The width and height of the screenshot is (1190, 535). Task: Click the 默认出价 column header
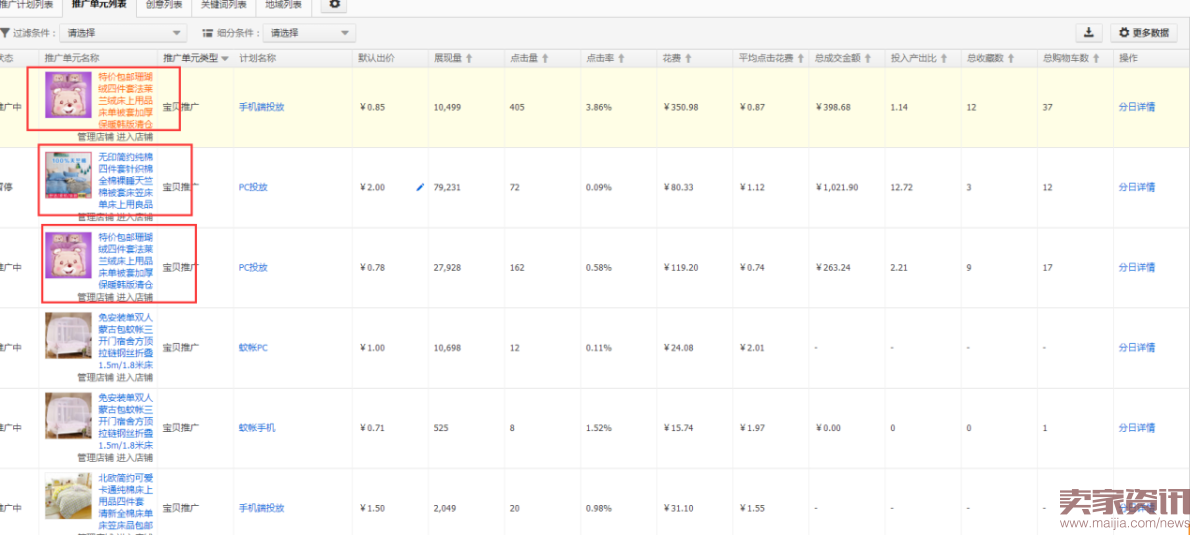pyautogui.click(x=376, y=58)
